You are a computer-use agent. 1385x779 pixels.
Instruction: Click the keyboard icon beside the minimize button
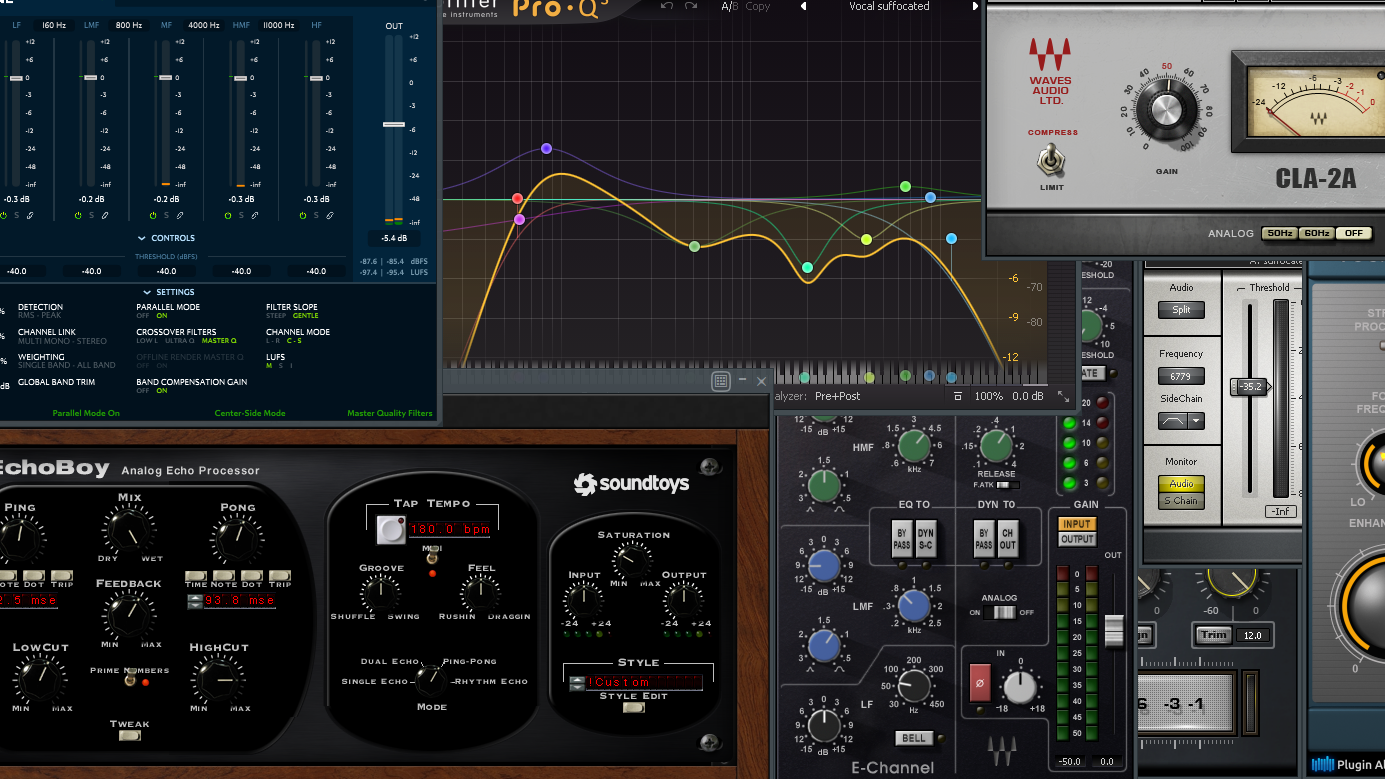point(721,381)
